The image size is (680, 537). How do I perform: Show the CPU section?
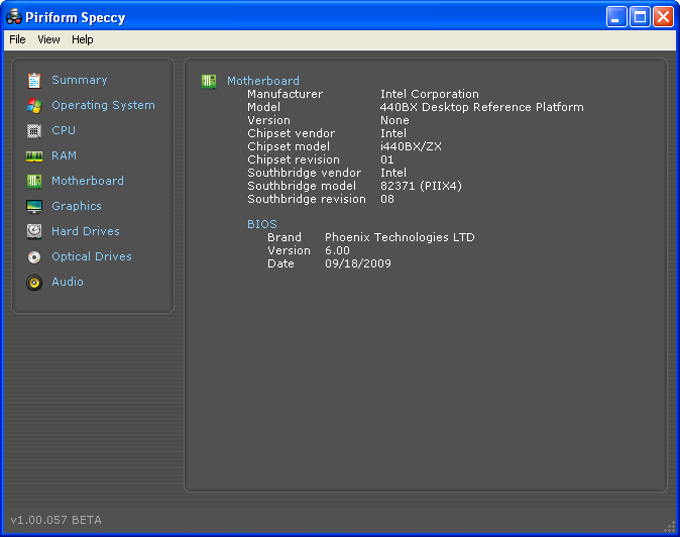coord(64,131)
